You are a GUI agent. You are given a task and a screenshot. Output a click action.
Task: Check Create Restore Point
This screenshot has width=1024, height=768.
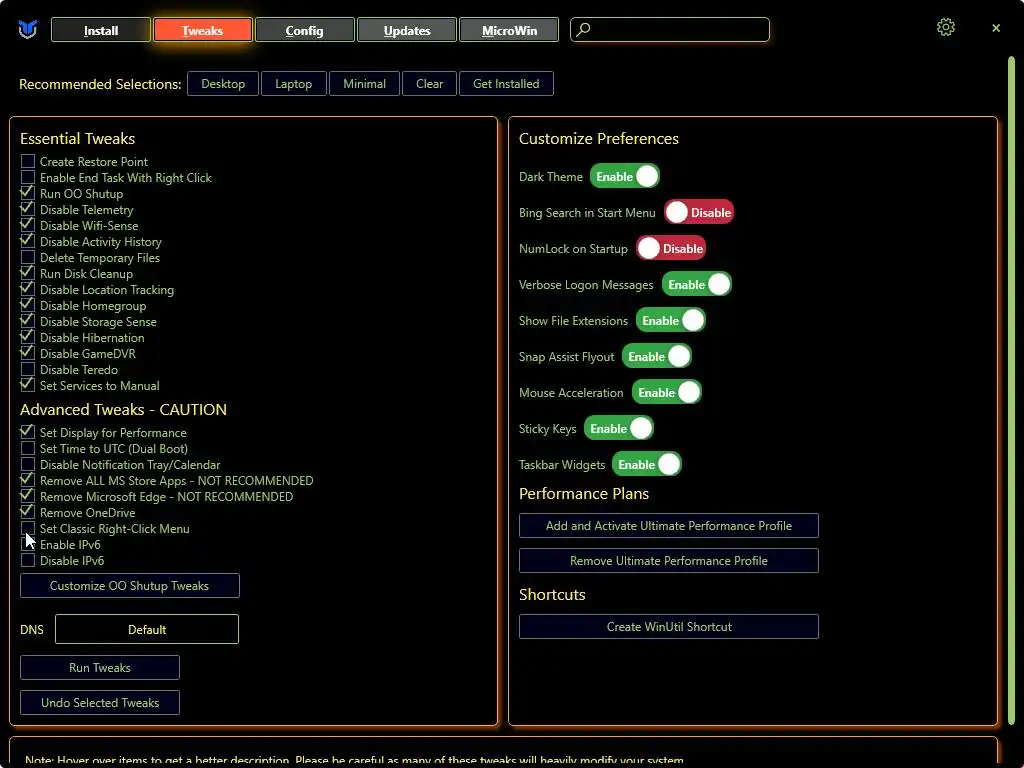pyautogui.click(x=27, y=161)
